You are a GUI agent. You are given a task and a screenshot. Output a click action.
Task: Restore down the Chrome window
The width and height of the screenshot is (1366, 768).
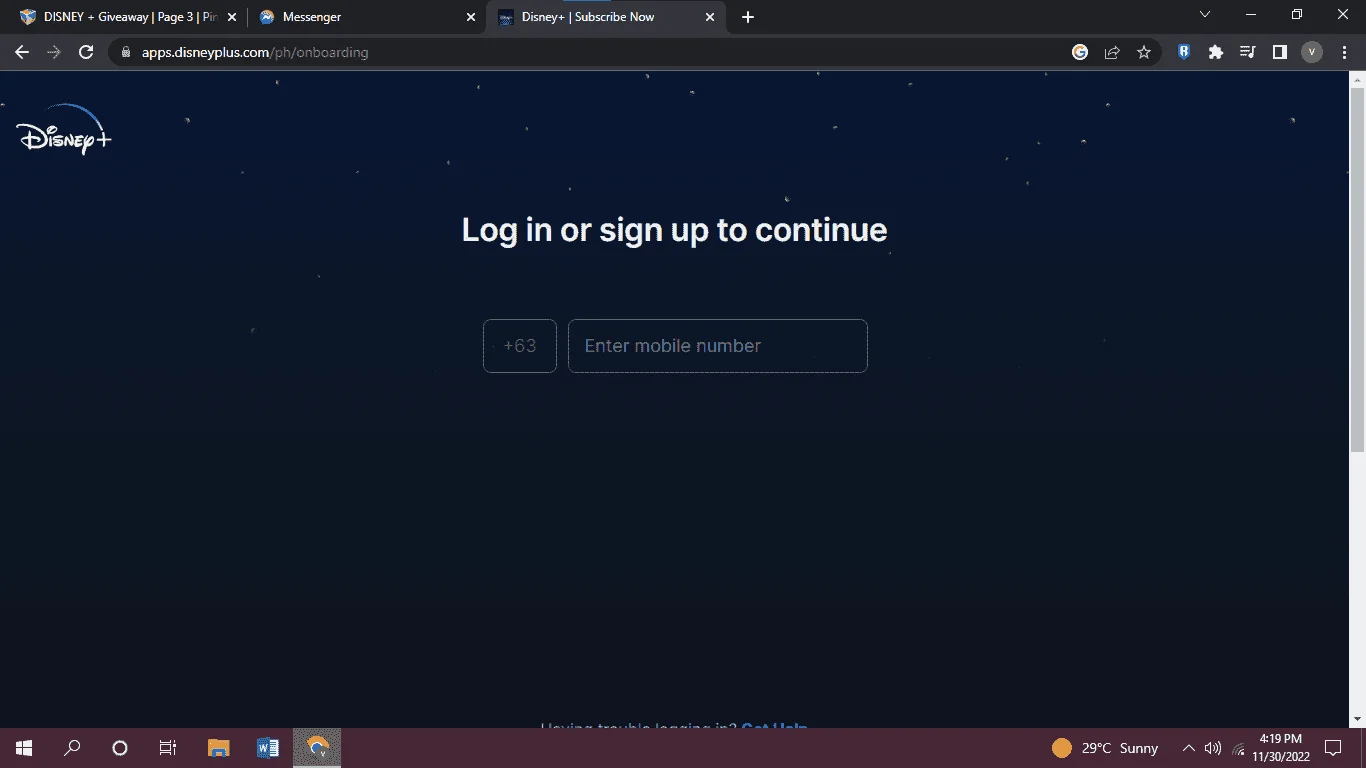coord(1297,15)
